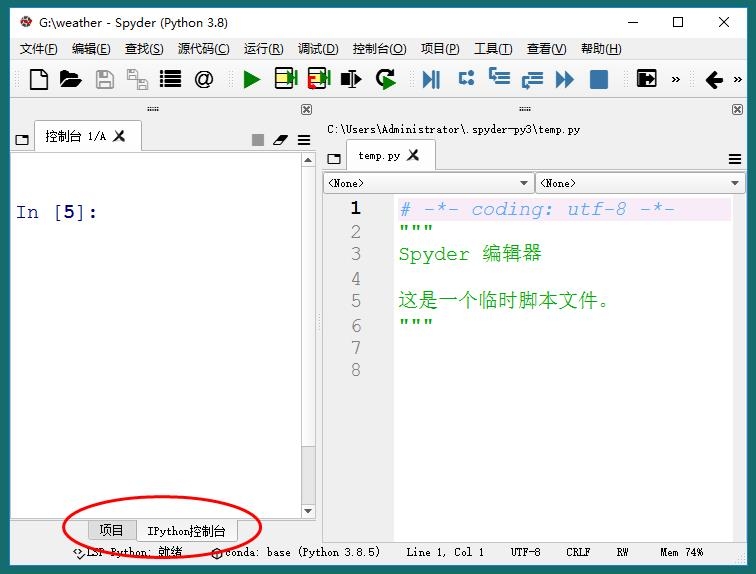The width and height of the screenshot is (756, 574).
Task: Start debugging with the Debug file icon
Action: coord(431,79)
